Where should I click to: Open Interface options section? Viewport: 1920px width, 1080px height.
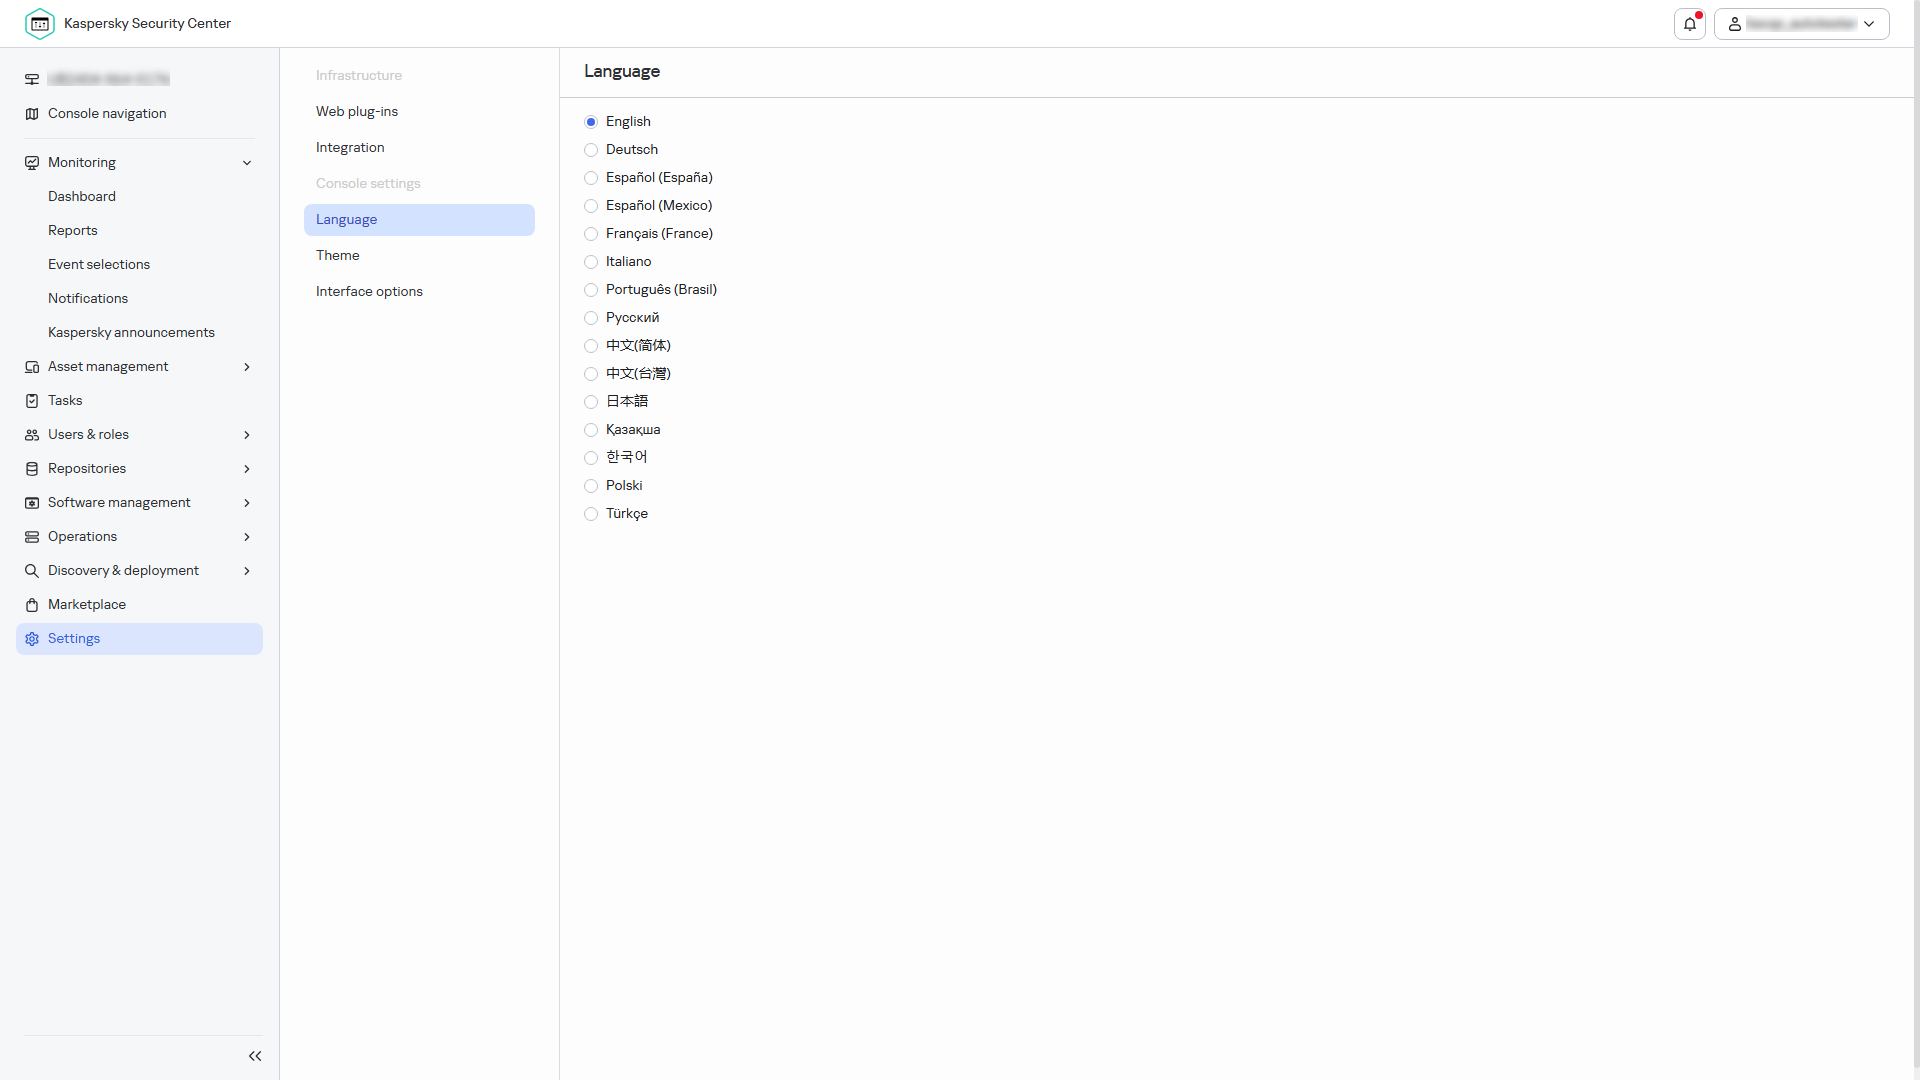(x=419, y=292)
